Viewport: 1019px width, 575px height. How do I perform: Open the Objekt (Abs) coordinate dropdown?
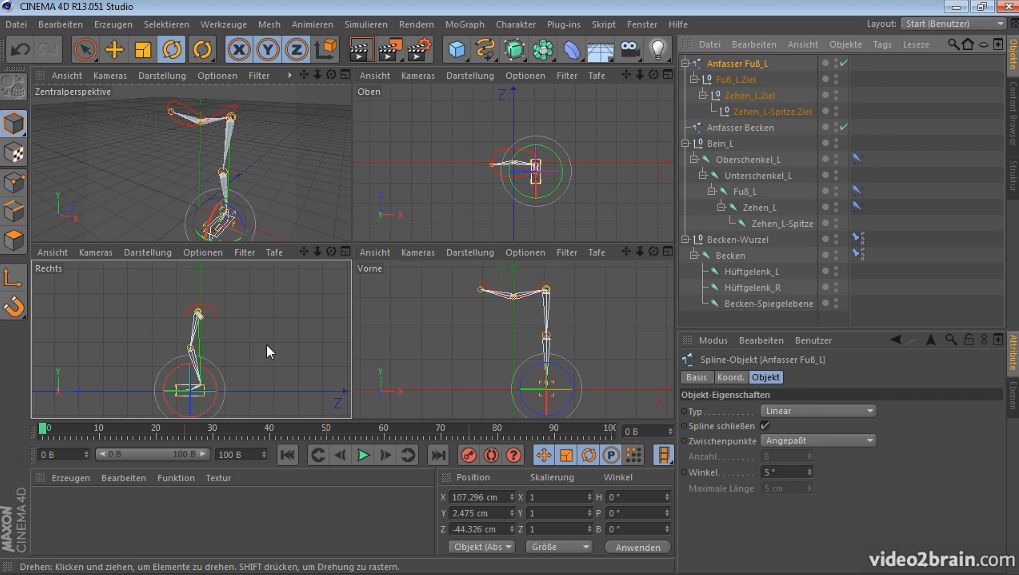(482, 547)
